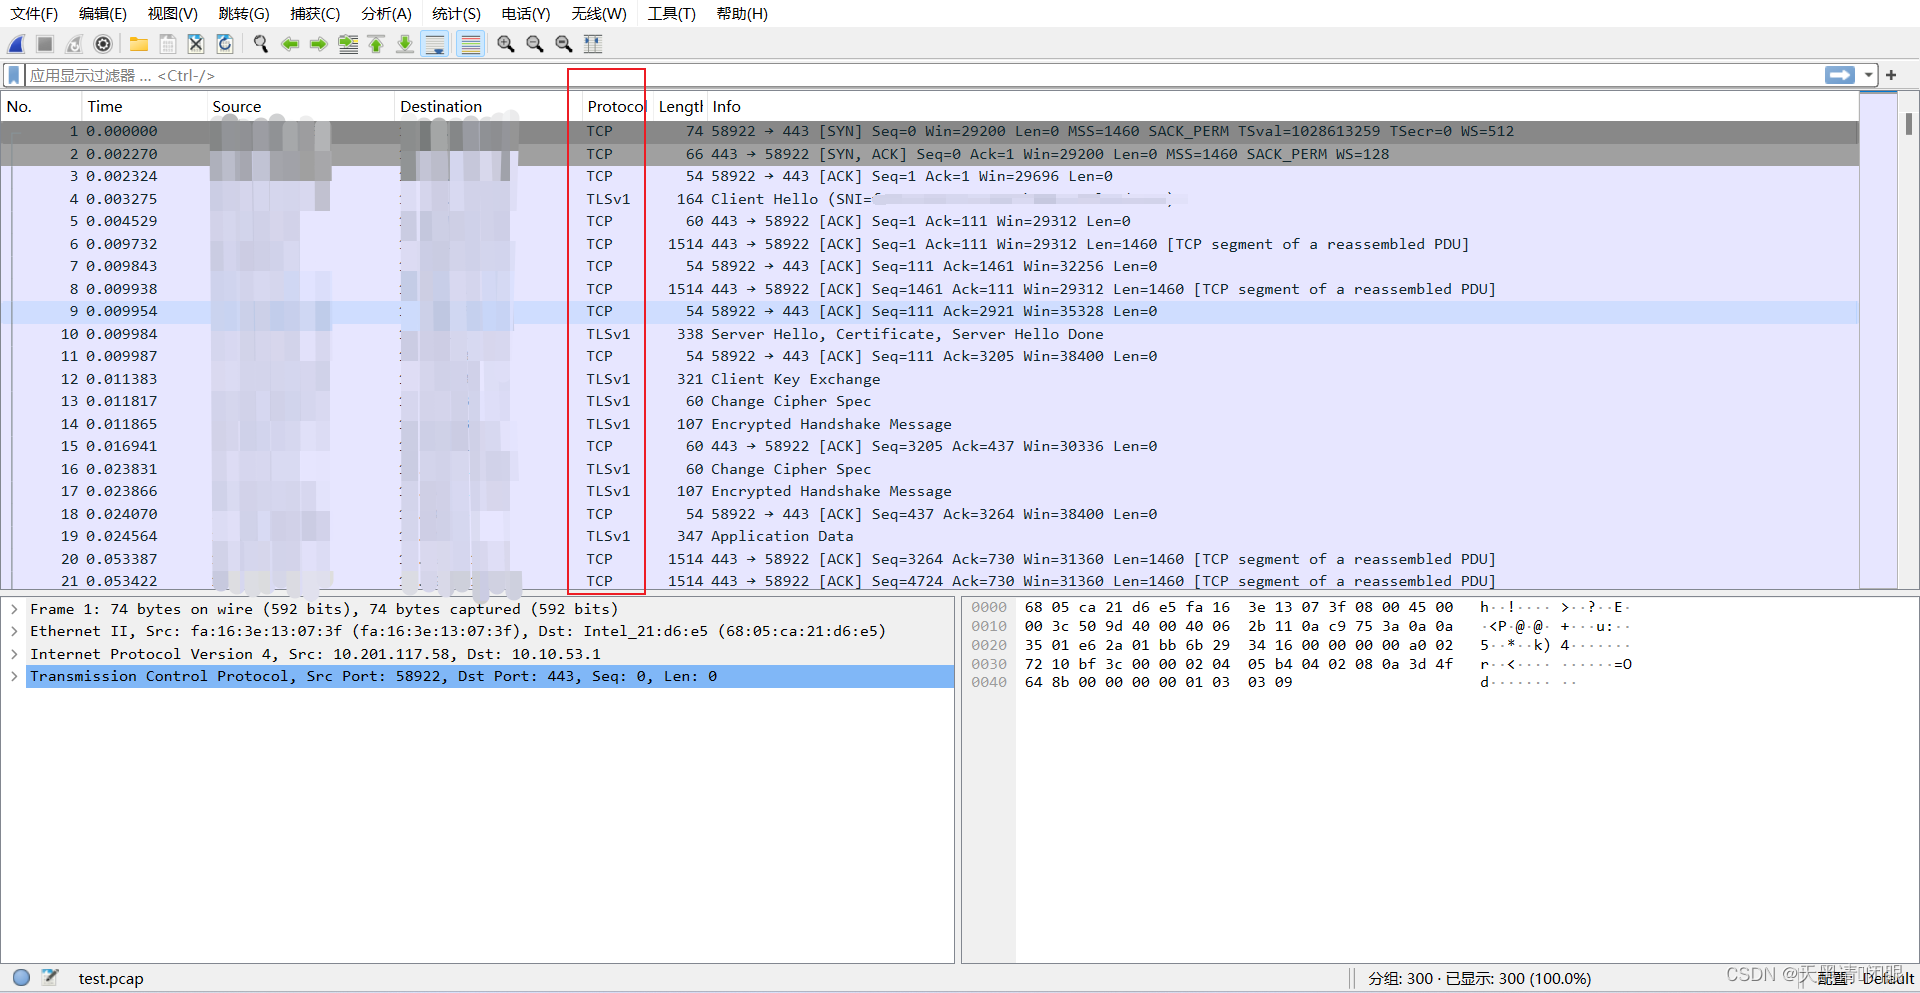Open the 配置: Default profile selector
Image resolution: width=1920 pixels, height=993 pixels.
[1865, 978]
